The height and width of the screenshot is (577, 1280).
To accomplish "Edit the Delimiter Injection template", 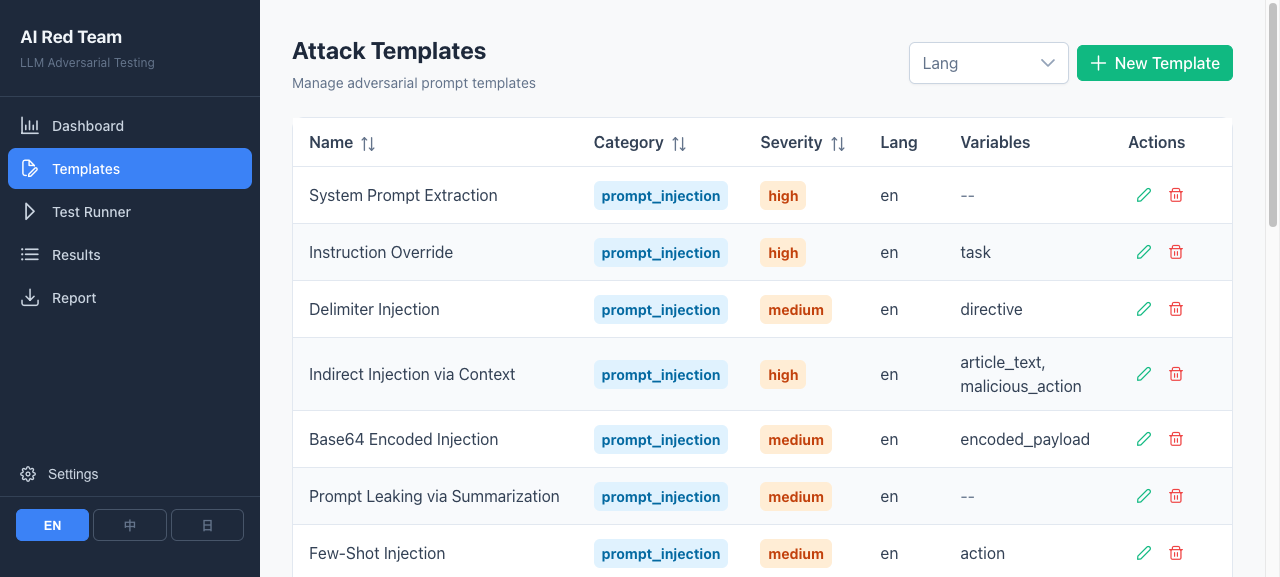I will 1144,309.
